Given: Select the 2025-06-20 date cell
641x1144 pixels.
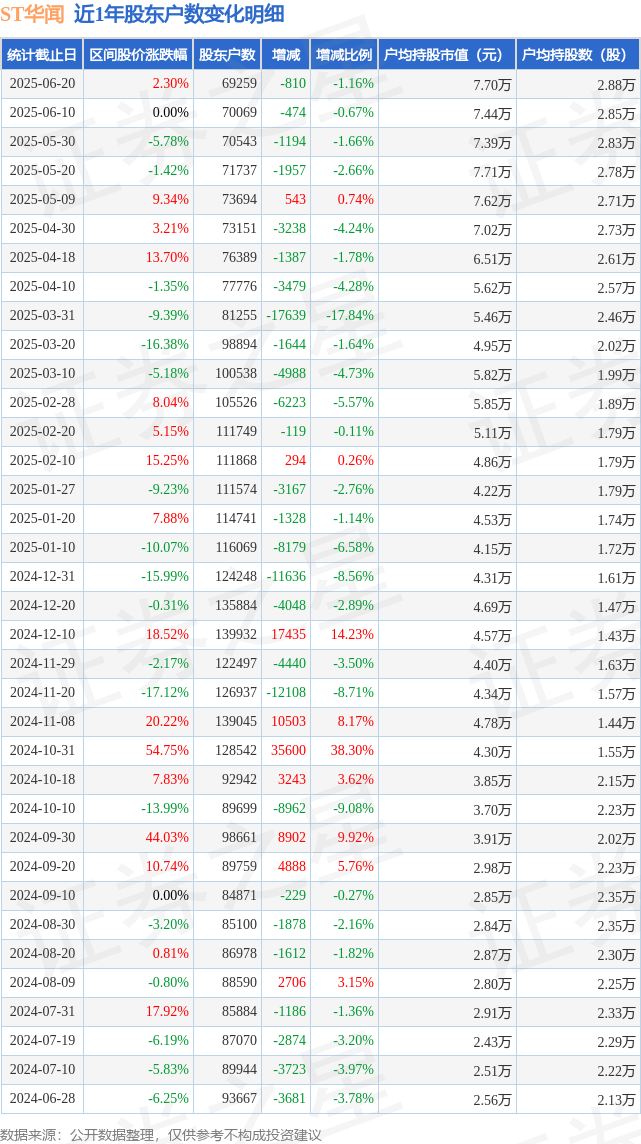Looking at the screenshot, I should coord(42,84).
